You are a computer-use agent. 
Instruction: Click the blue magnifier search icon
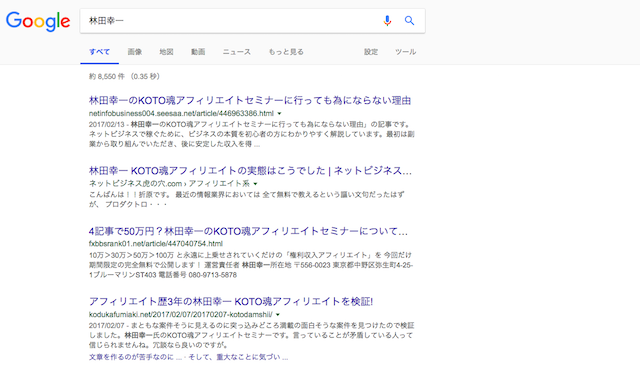[409, 20]
